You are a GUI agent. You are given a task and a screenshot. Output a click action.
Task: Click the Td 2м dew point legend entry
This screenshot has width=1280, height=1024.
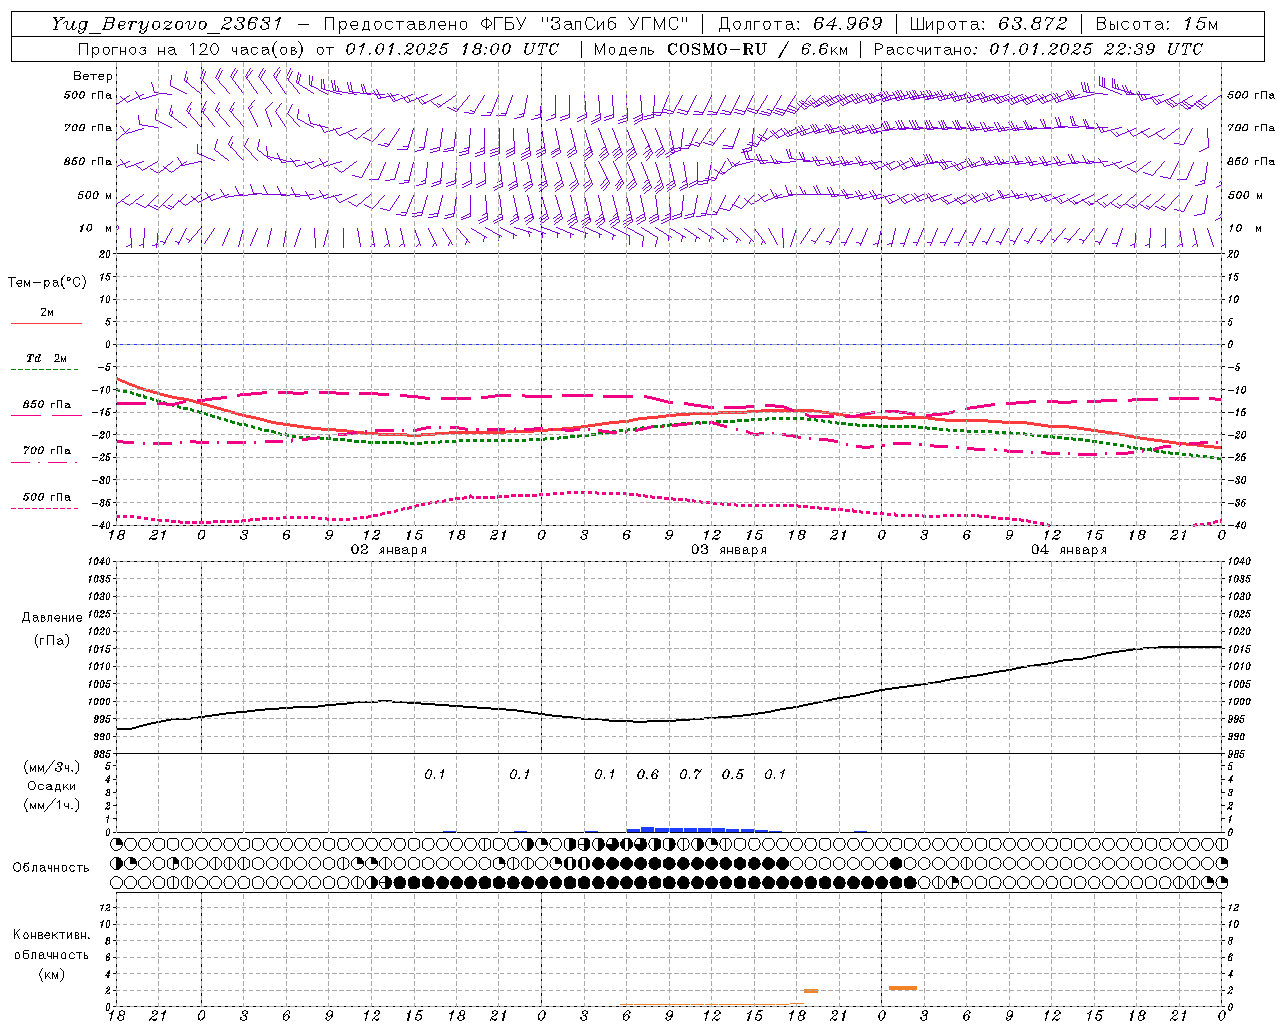46,358
